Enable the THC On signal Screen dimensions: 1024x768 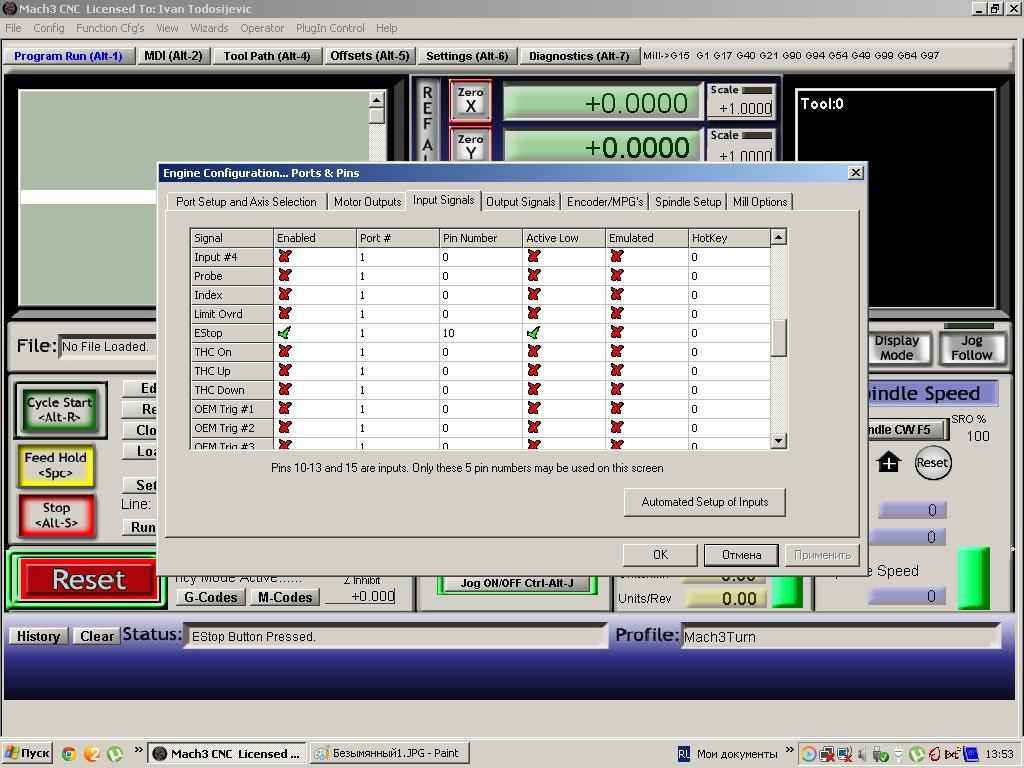pos(285,351)
